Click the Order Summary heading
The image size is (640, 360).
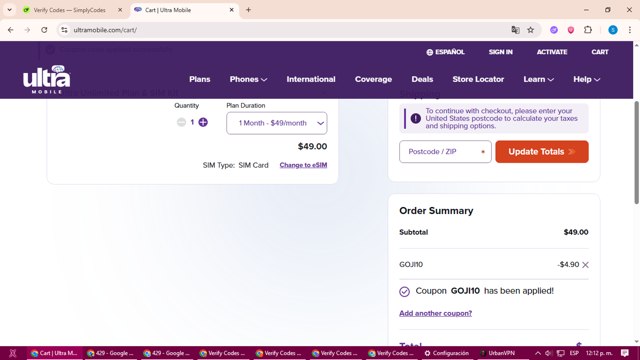click(x=436, y=211)
